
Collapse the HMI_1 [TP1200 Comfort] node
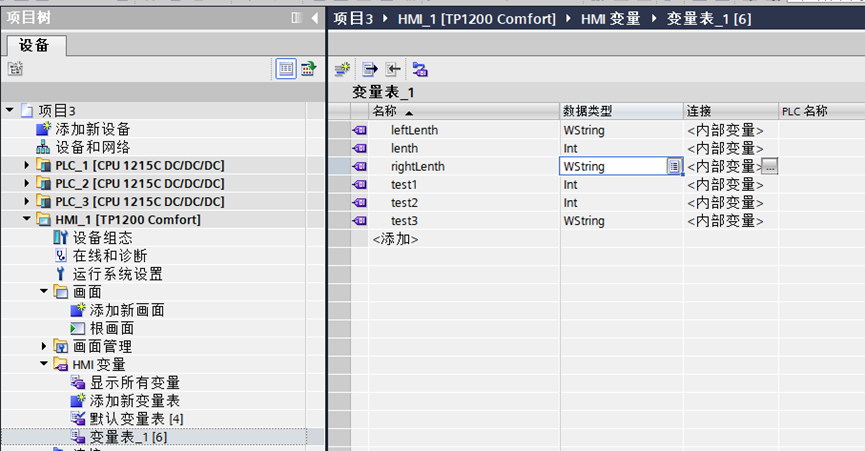click(x=26, y=219)
